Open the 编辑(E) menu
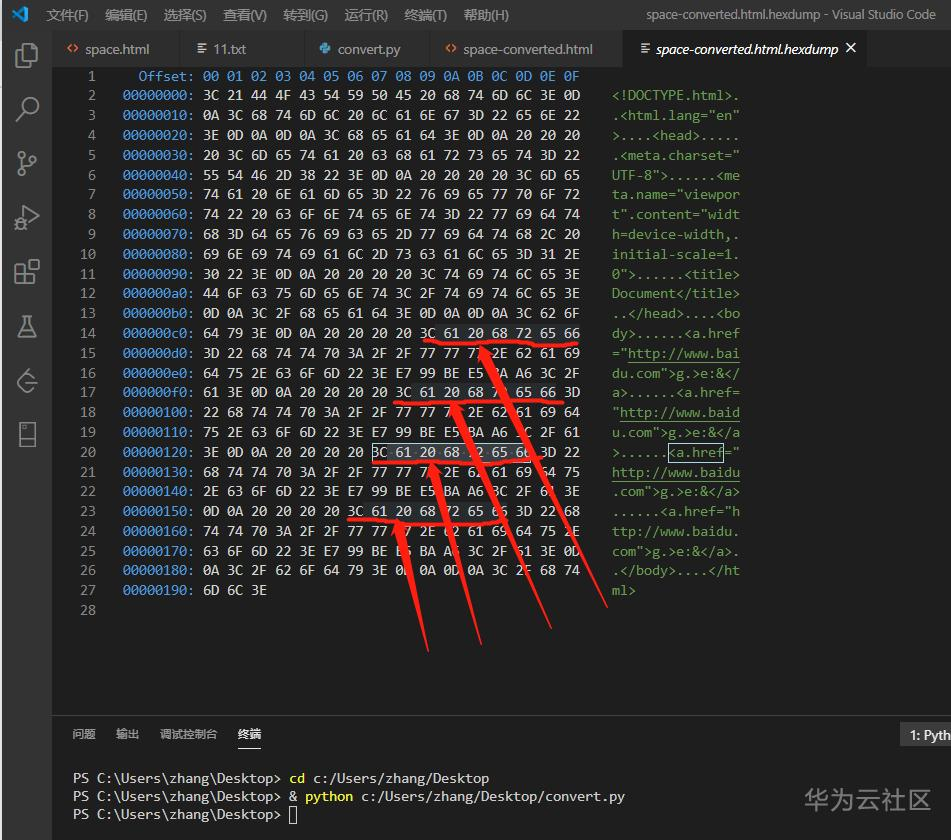Image resolution: width=951 pixels, height=840 pixels. (x=126, y=15)
